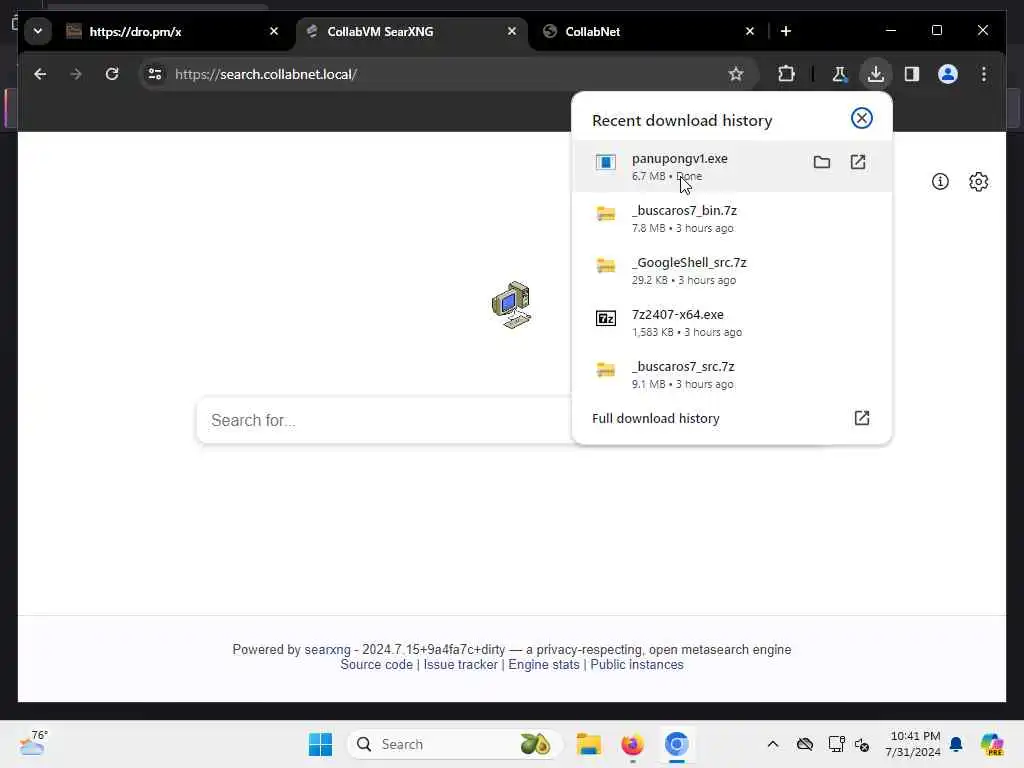Open the profile avatar menu

(x=948, y=74)
